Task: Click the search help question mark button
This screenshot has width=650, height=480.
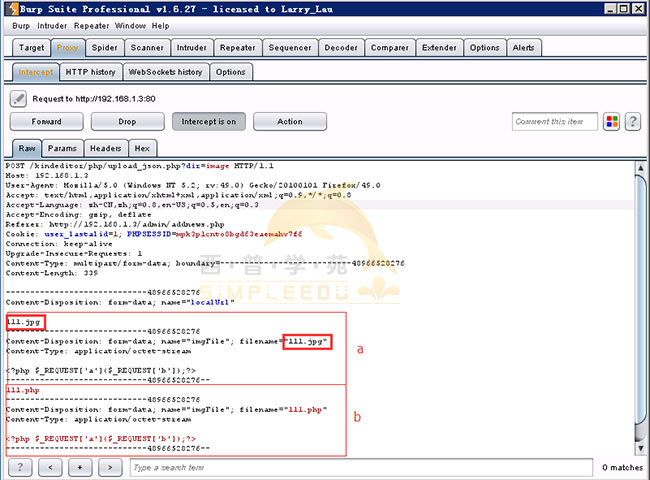Action: 19,468
